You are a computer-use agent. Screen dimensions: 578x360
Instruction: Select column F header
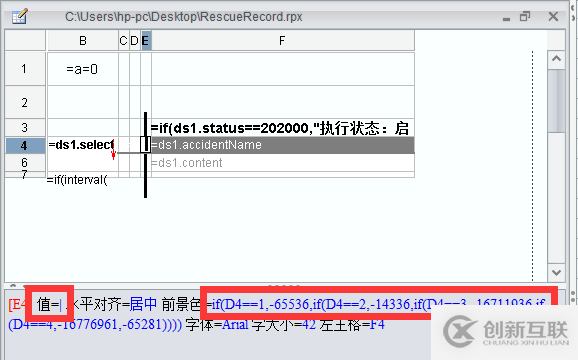coord(283,41)
